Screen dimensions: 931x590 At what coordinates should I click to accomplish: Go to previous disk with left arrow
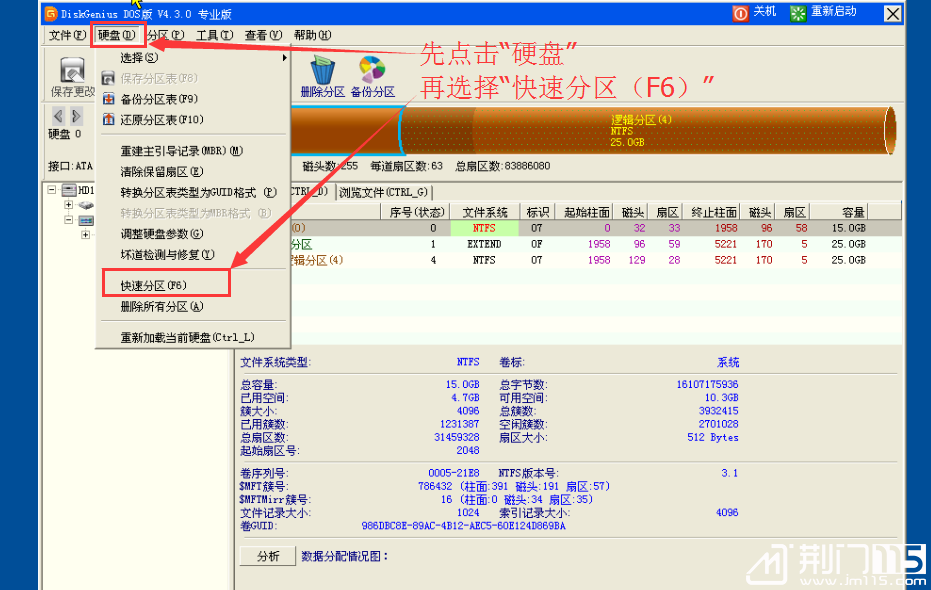point(58,115)
